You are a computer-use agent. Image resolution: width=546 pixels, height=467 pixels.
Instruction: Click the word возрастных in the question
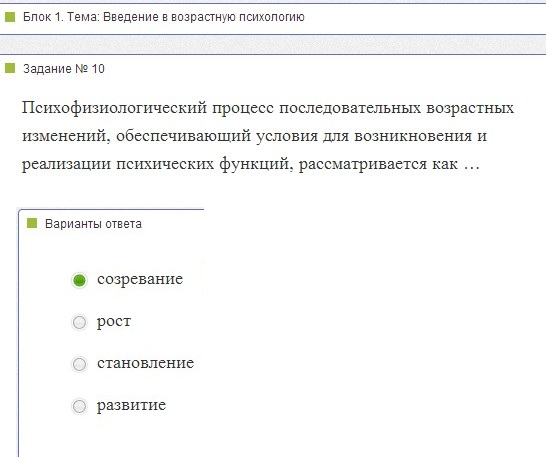tap(470, 108)
